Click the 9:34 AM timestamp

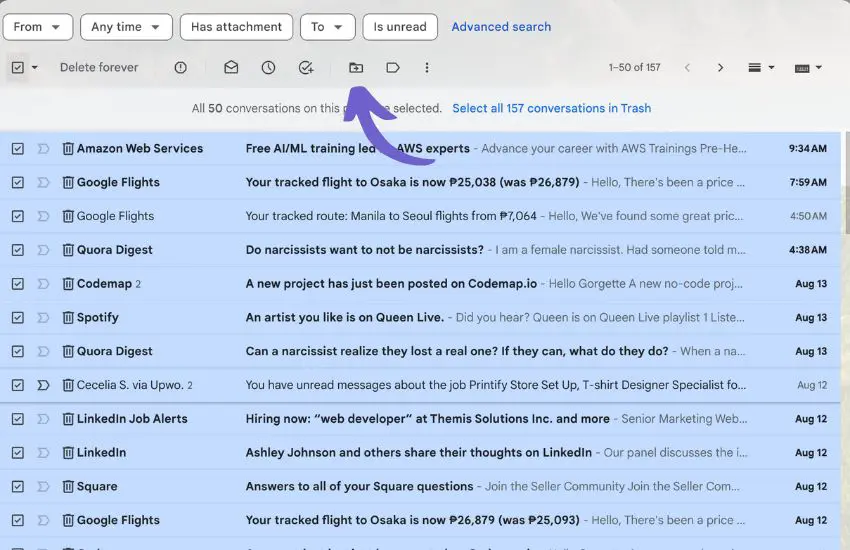point(807,148)
